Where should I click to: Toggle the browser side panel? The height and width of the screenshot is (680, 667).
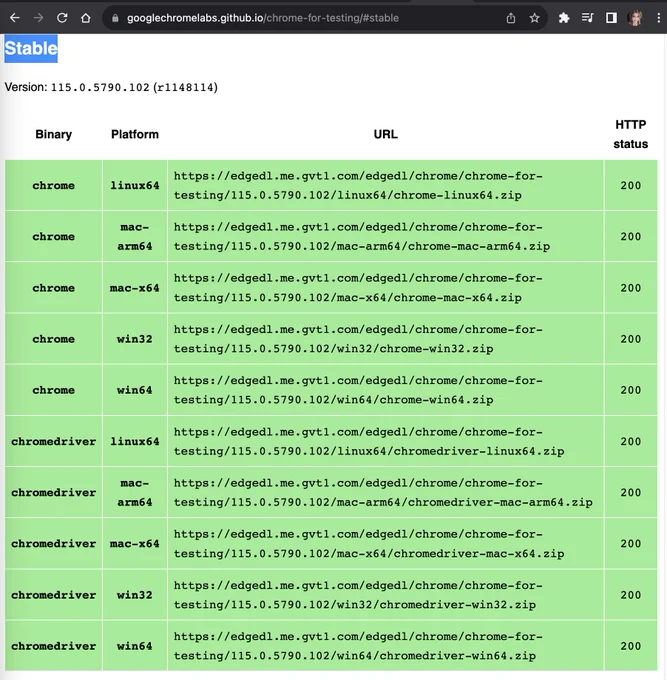coord(611,18)
